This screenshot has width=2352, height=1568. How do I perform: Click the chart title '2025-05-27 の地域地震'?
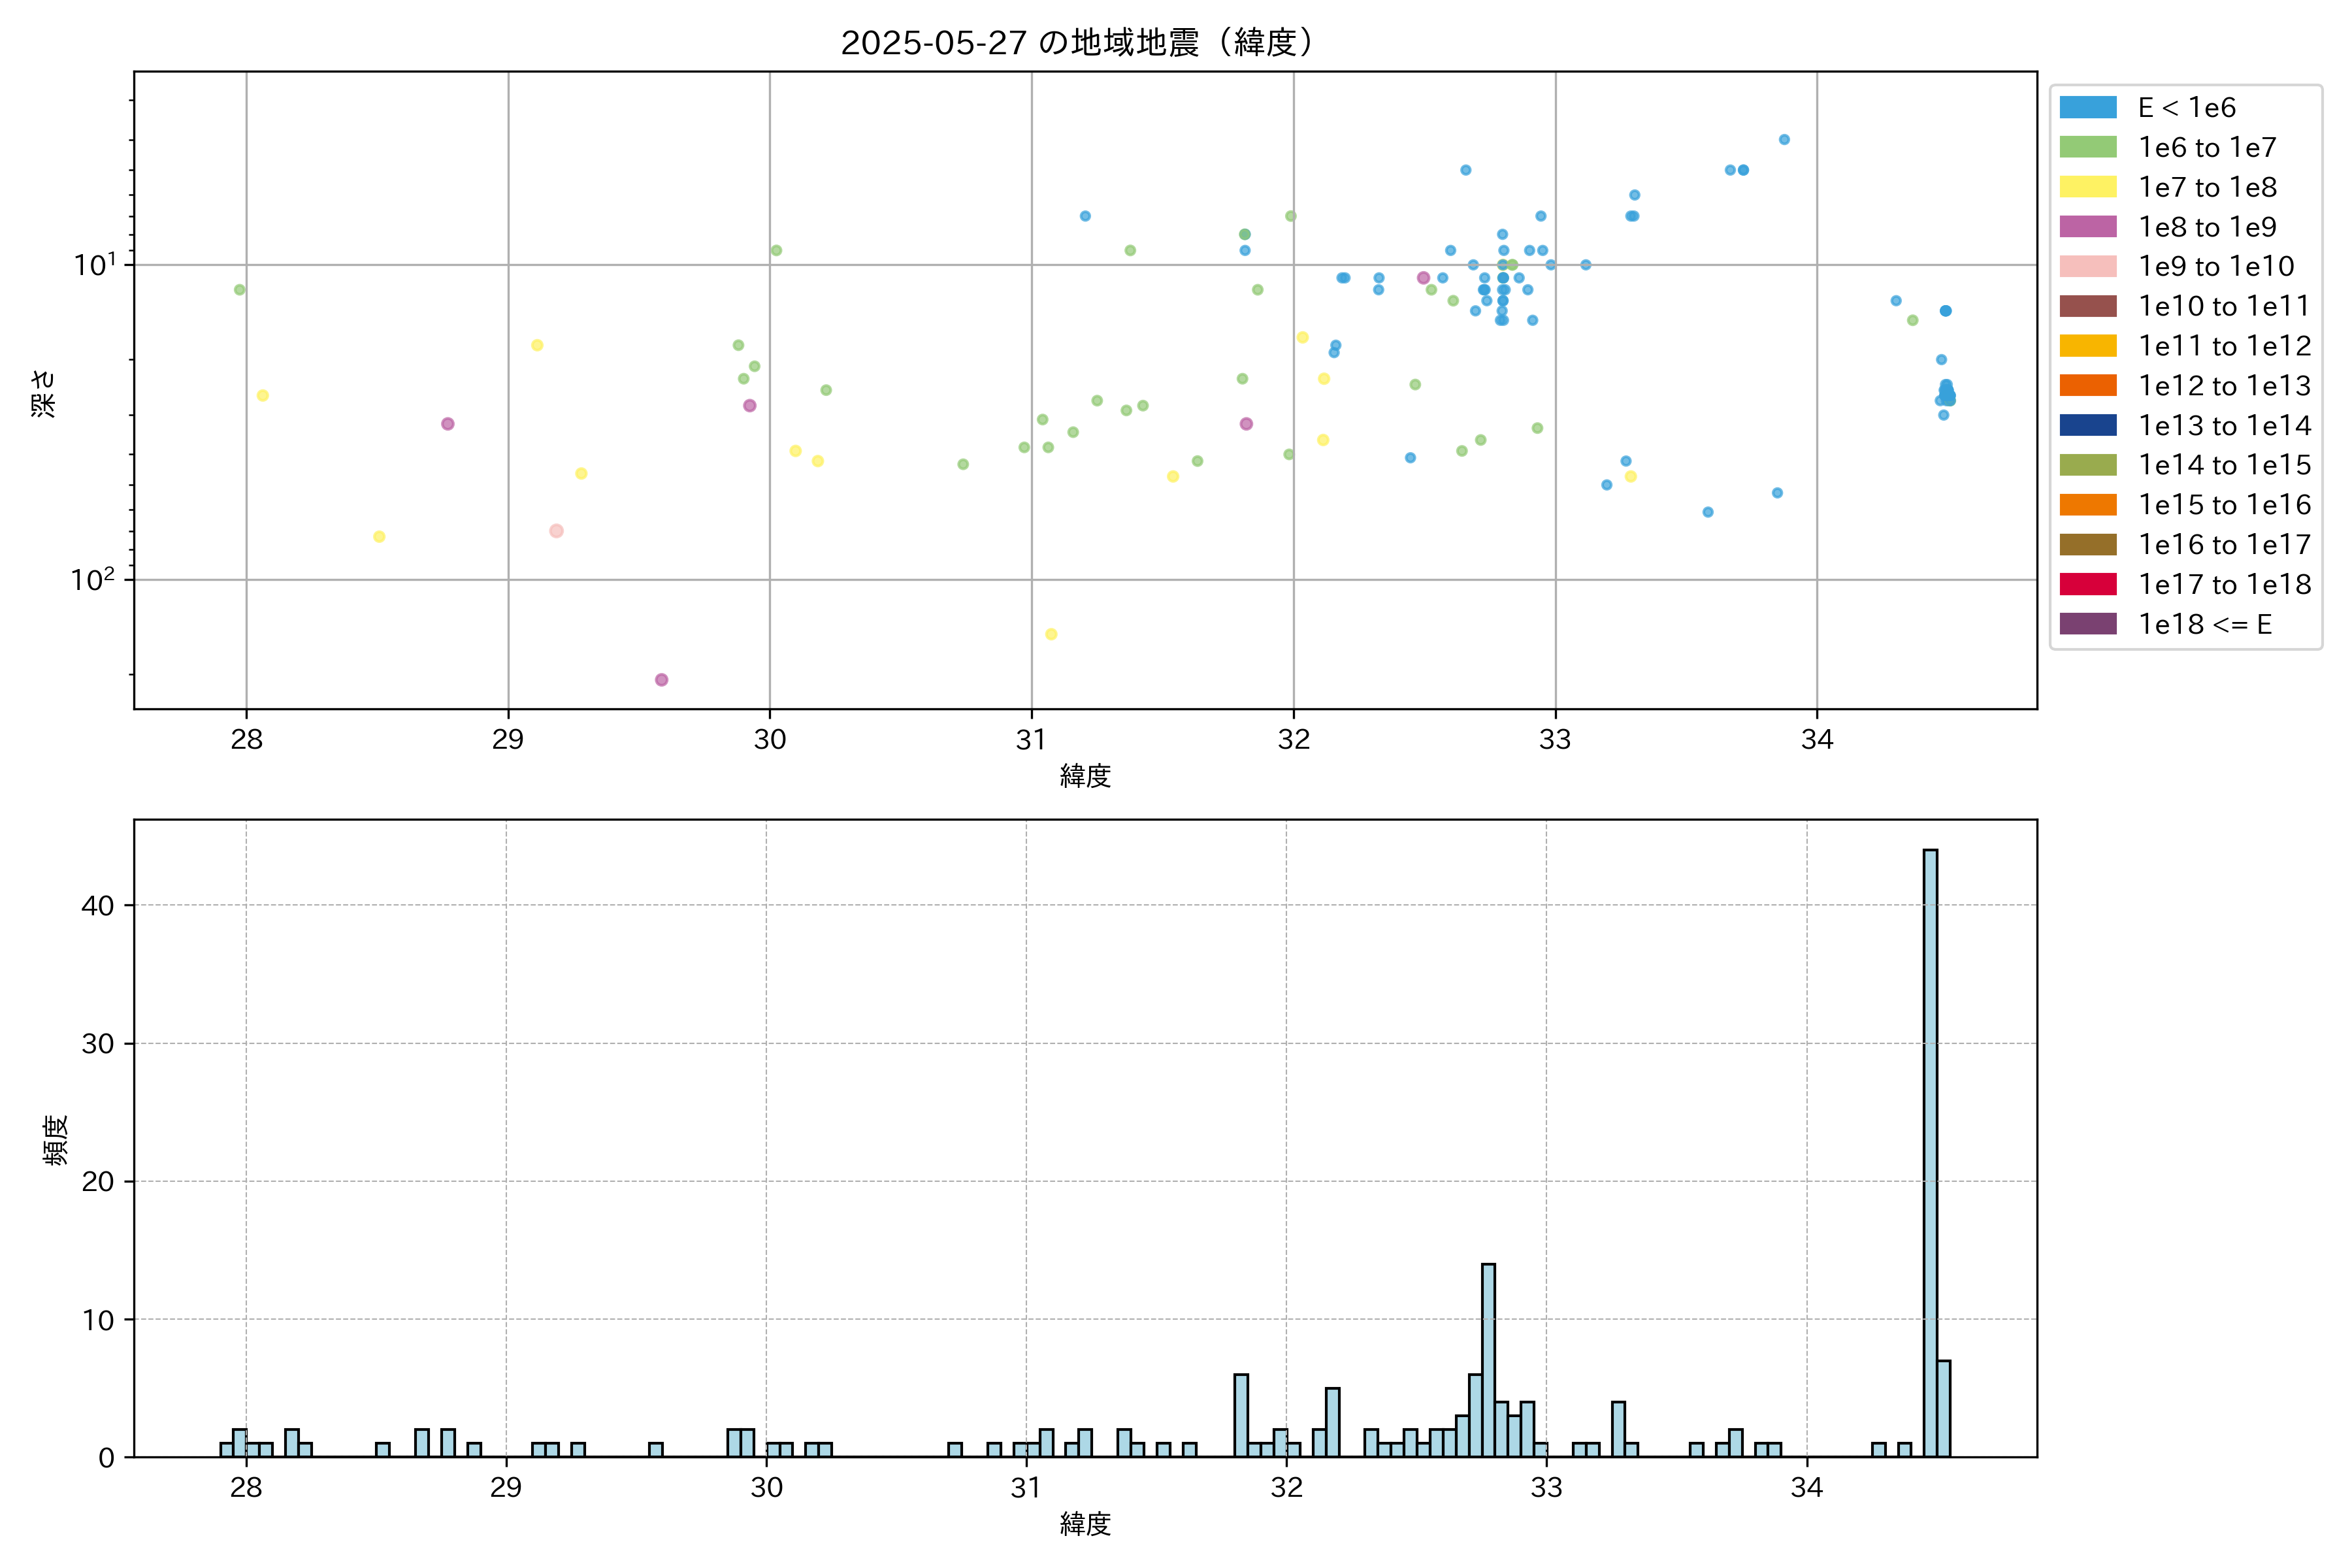point(1076,43)
